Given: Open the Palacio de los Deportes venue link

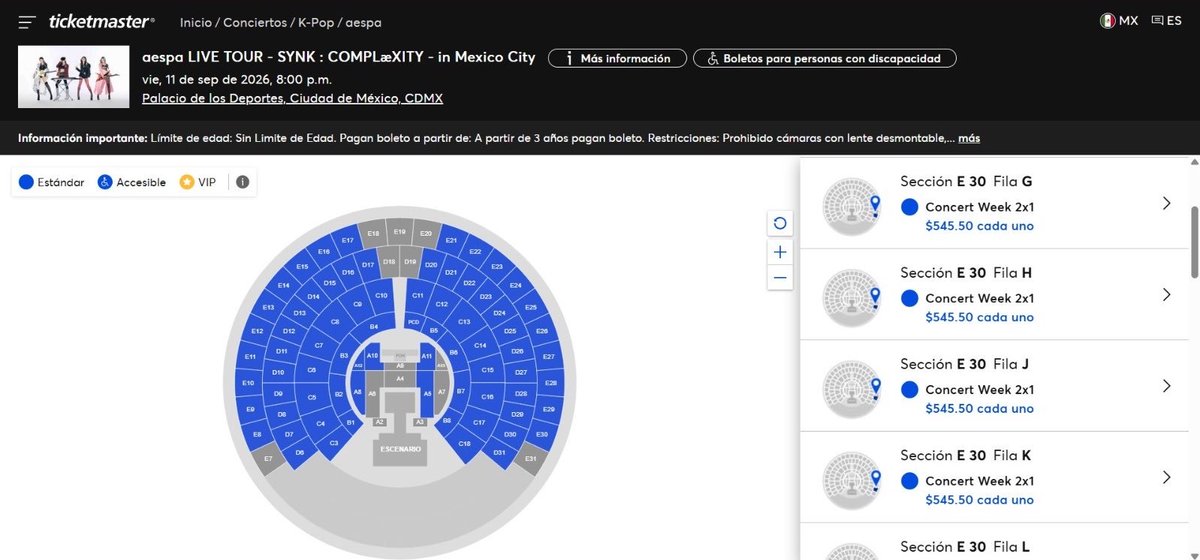Looking at the screenshot, I should (x=292, y=98).
